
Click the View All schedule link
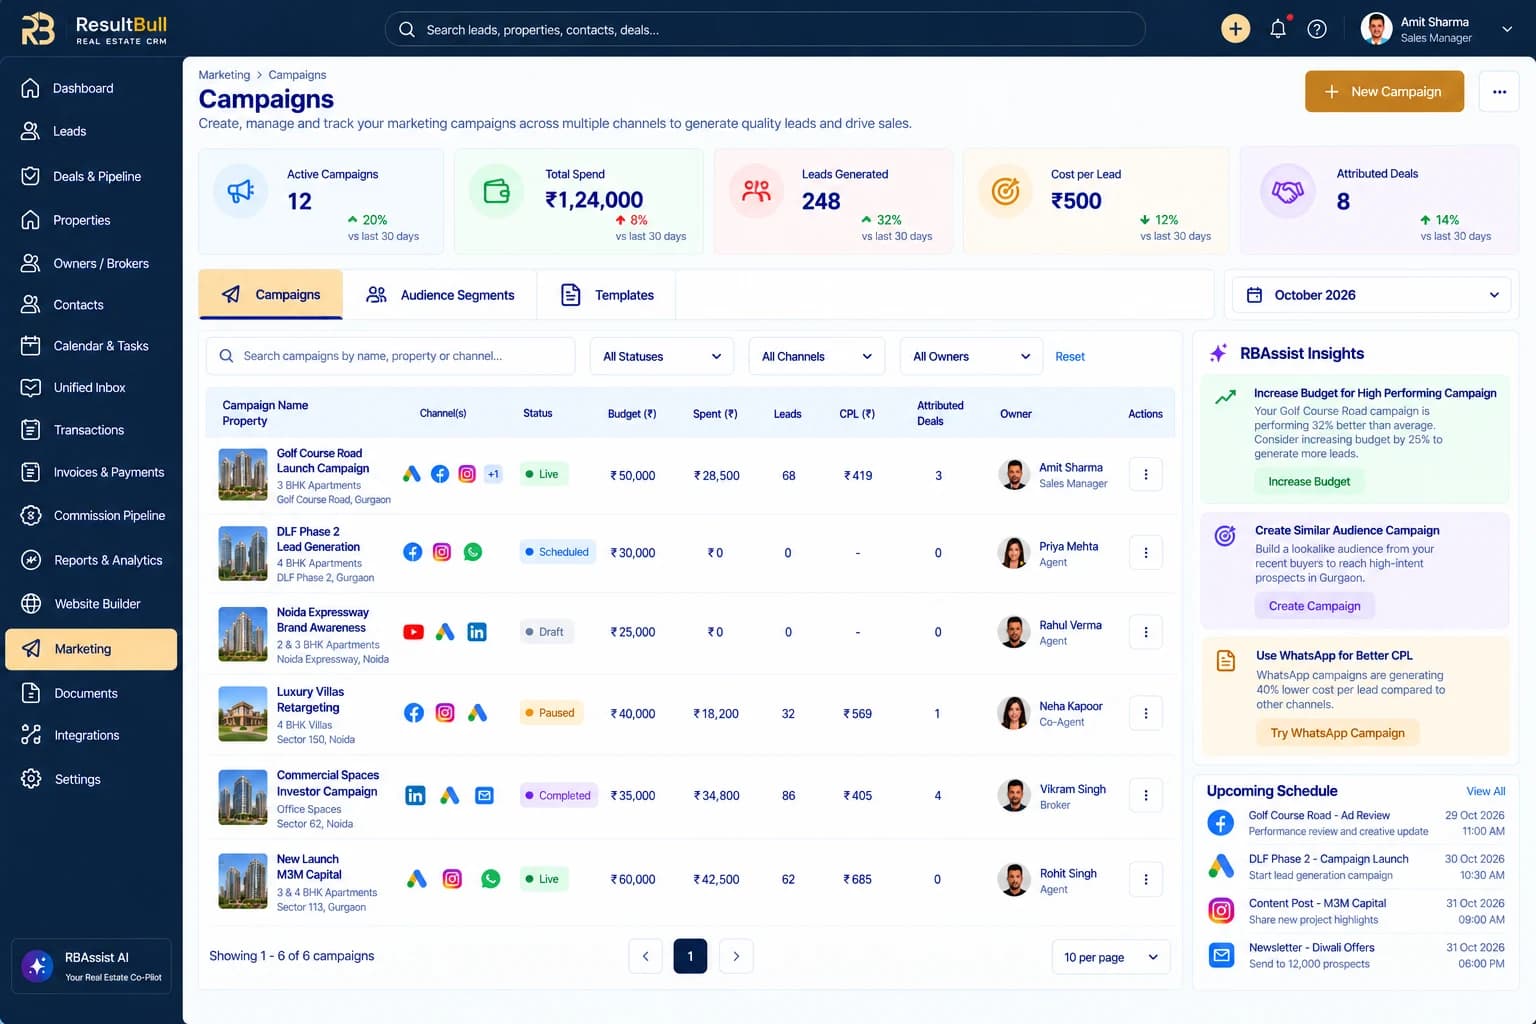coord(1486,791)
